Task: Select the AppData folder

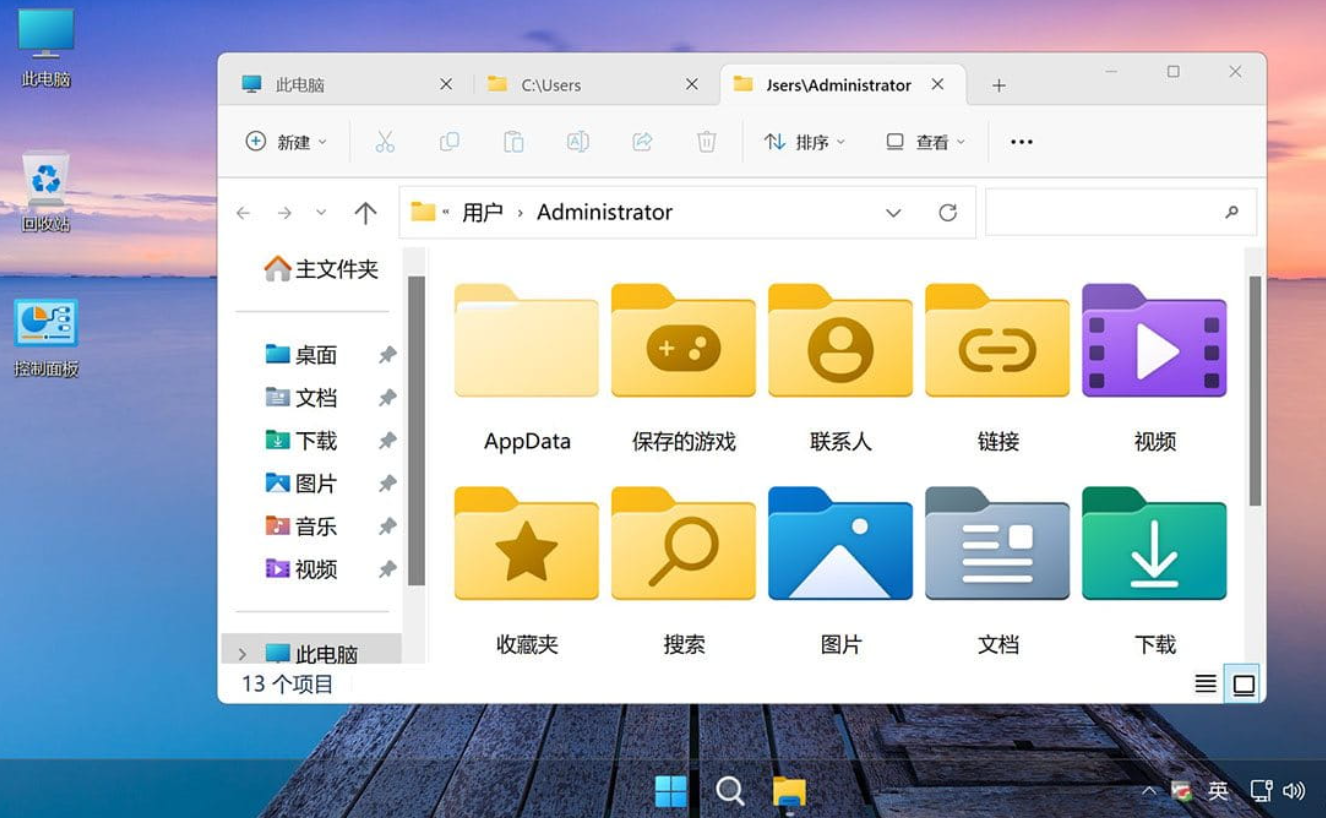Action: coord(527,368)
